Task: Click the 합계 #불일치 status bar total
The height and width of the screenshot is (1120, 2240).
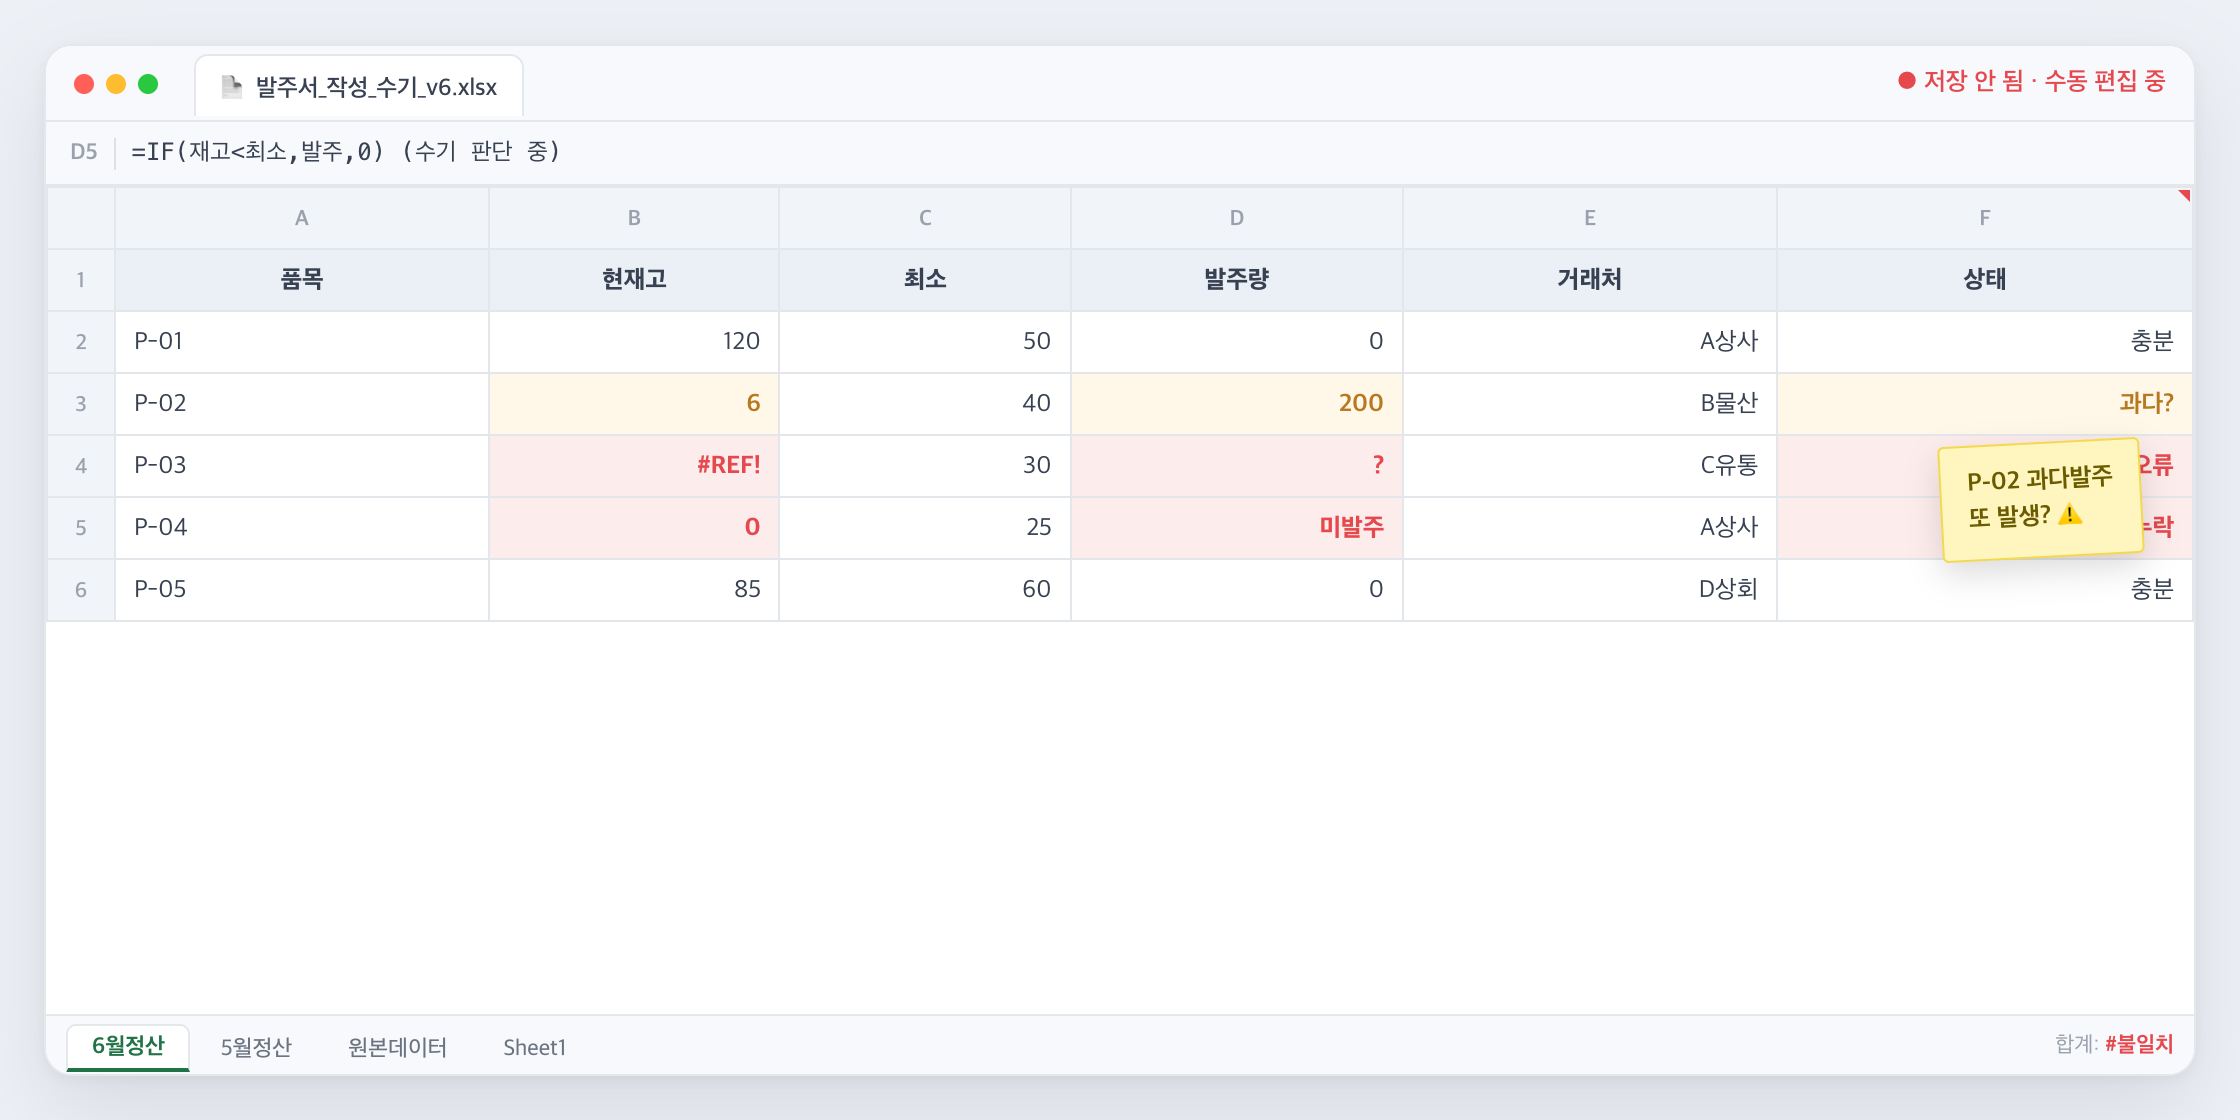Action: coord(2114,1044)
